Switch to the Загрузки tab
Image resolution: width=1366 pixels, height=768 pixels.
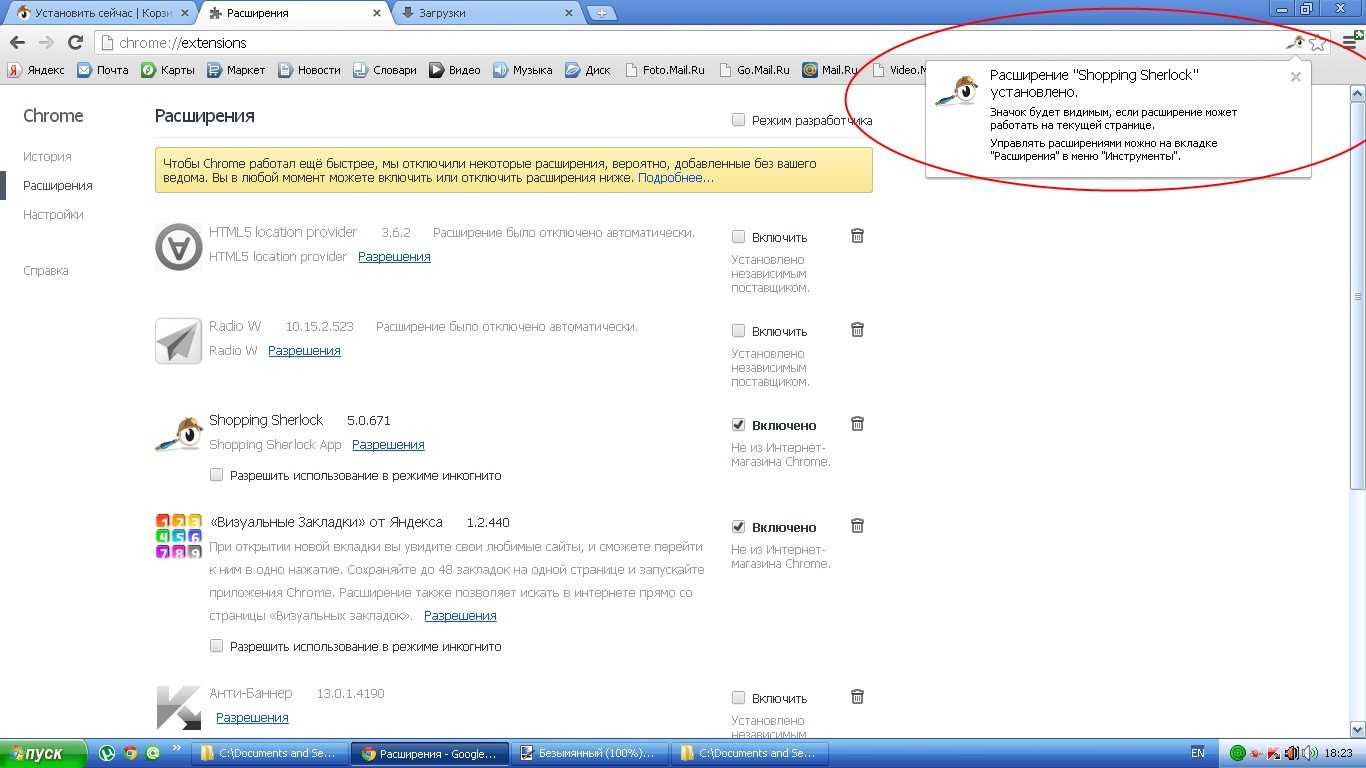coord(485,13)
